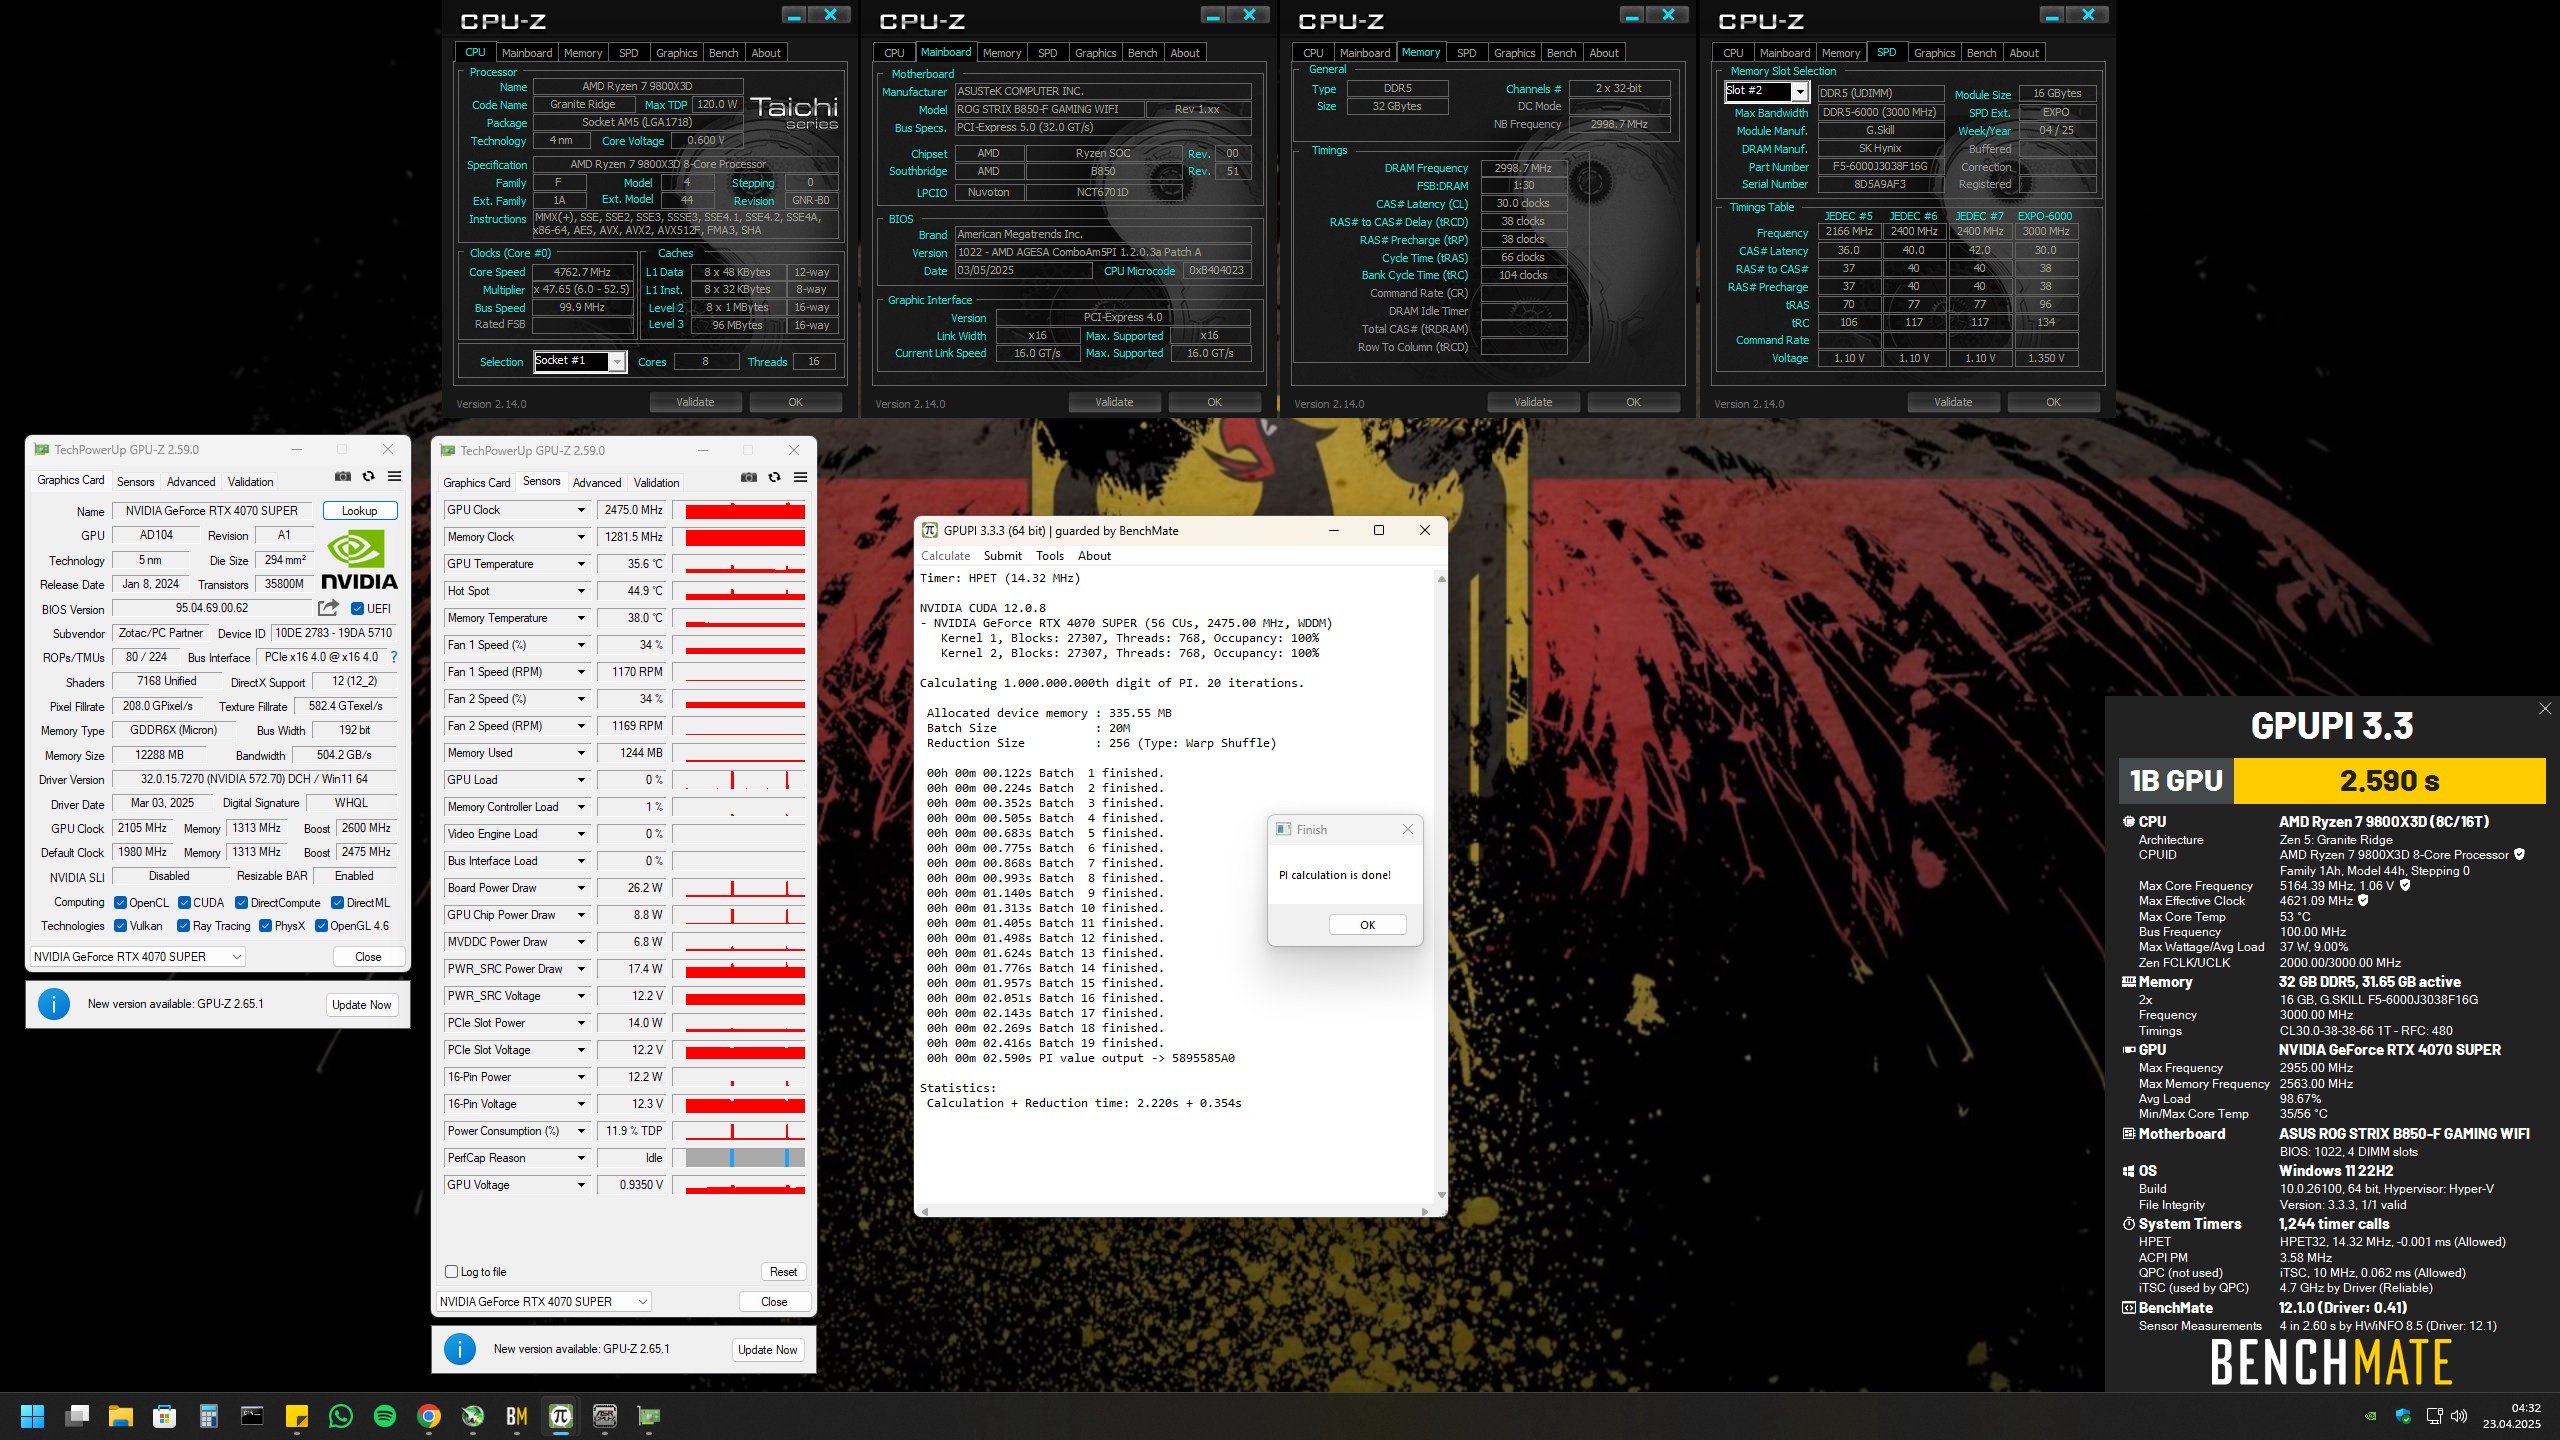Screen dimensions: 2560x1440
Task: Toggle the PhysX checkbox
Action: coord(265,926)
